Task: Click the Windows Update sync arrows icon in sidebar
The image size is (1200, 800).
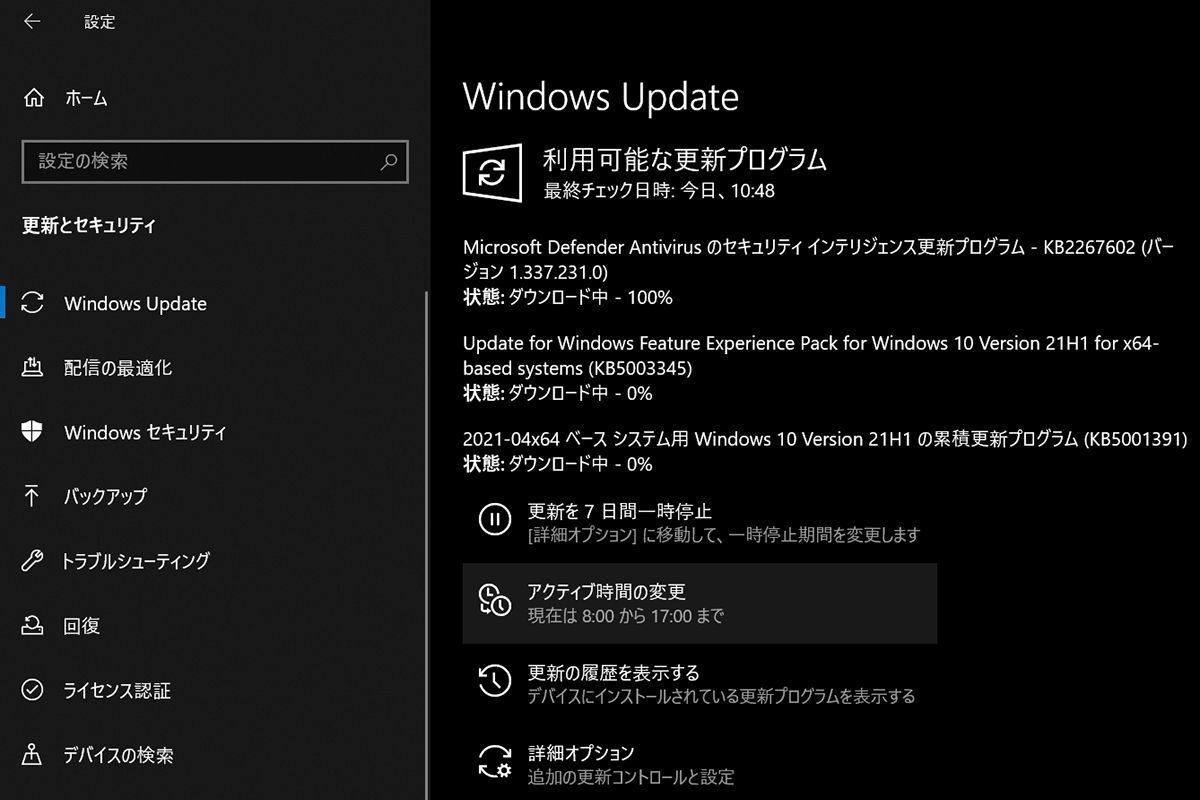Action: tap(33, 303)
